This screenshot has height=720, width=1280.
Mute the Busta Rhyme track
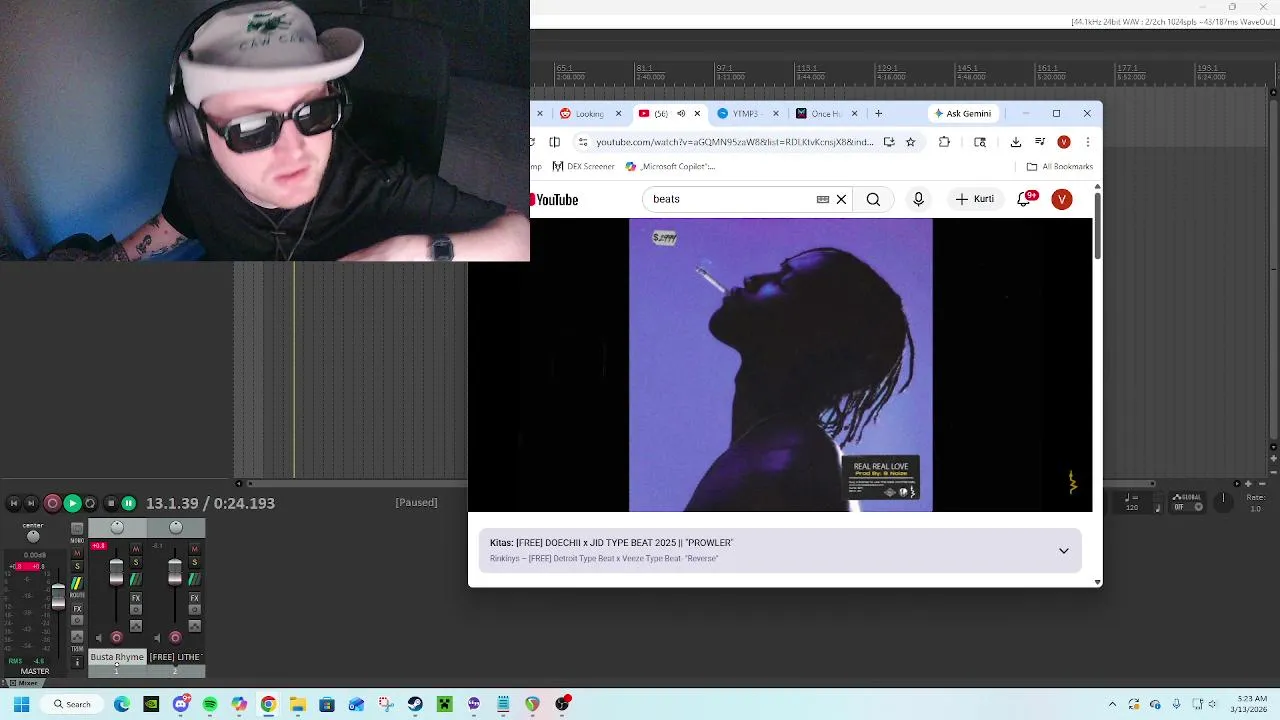tap(136, 549)
